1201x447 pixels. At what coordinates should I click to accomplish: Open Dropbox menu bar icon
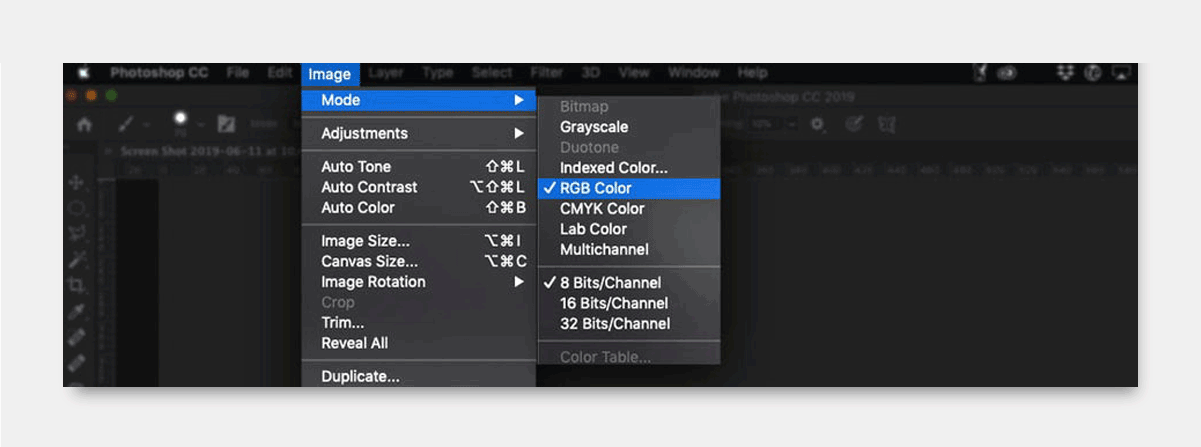tap(1064, 73)
